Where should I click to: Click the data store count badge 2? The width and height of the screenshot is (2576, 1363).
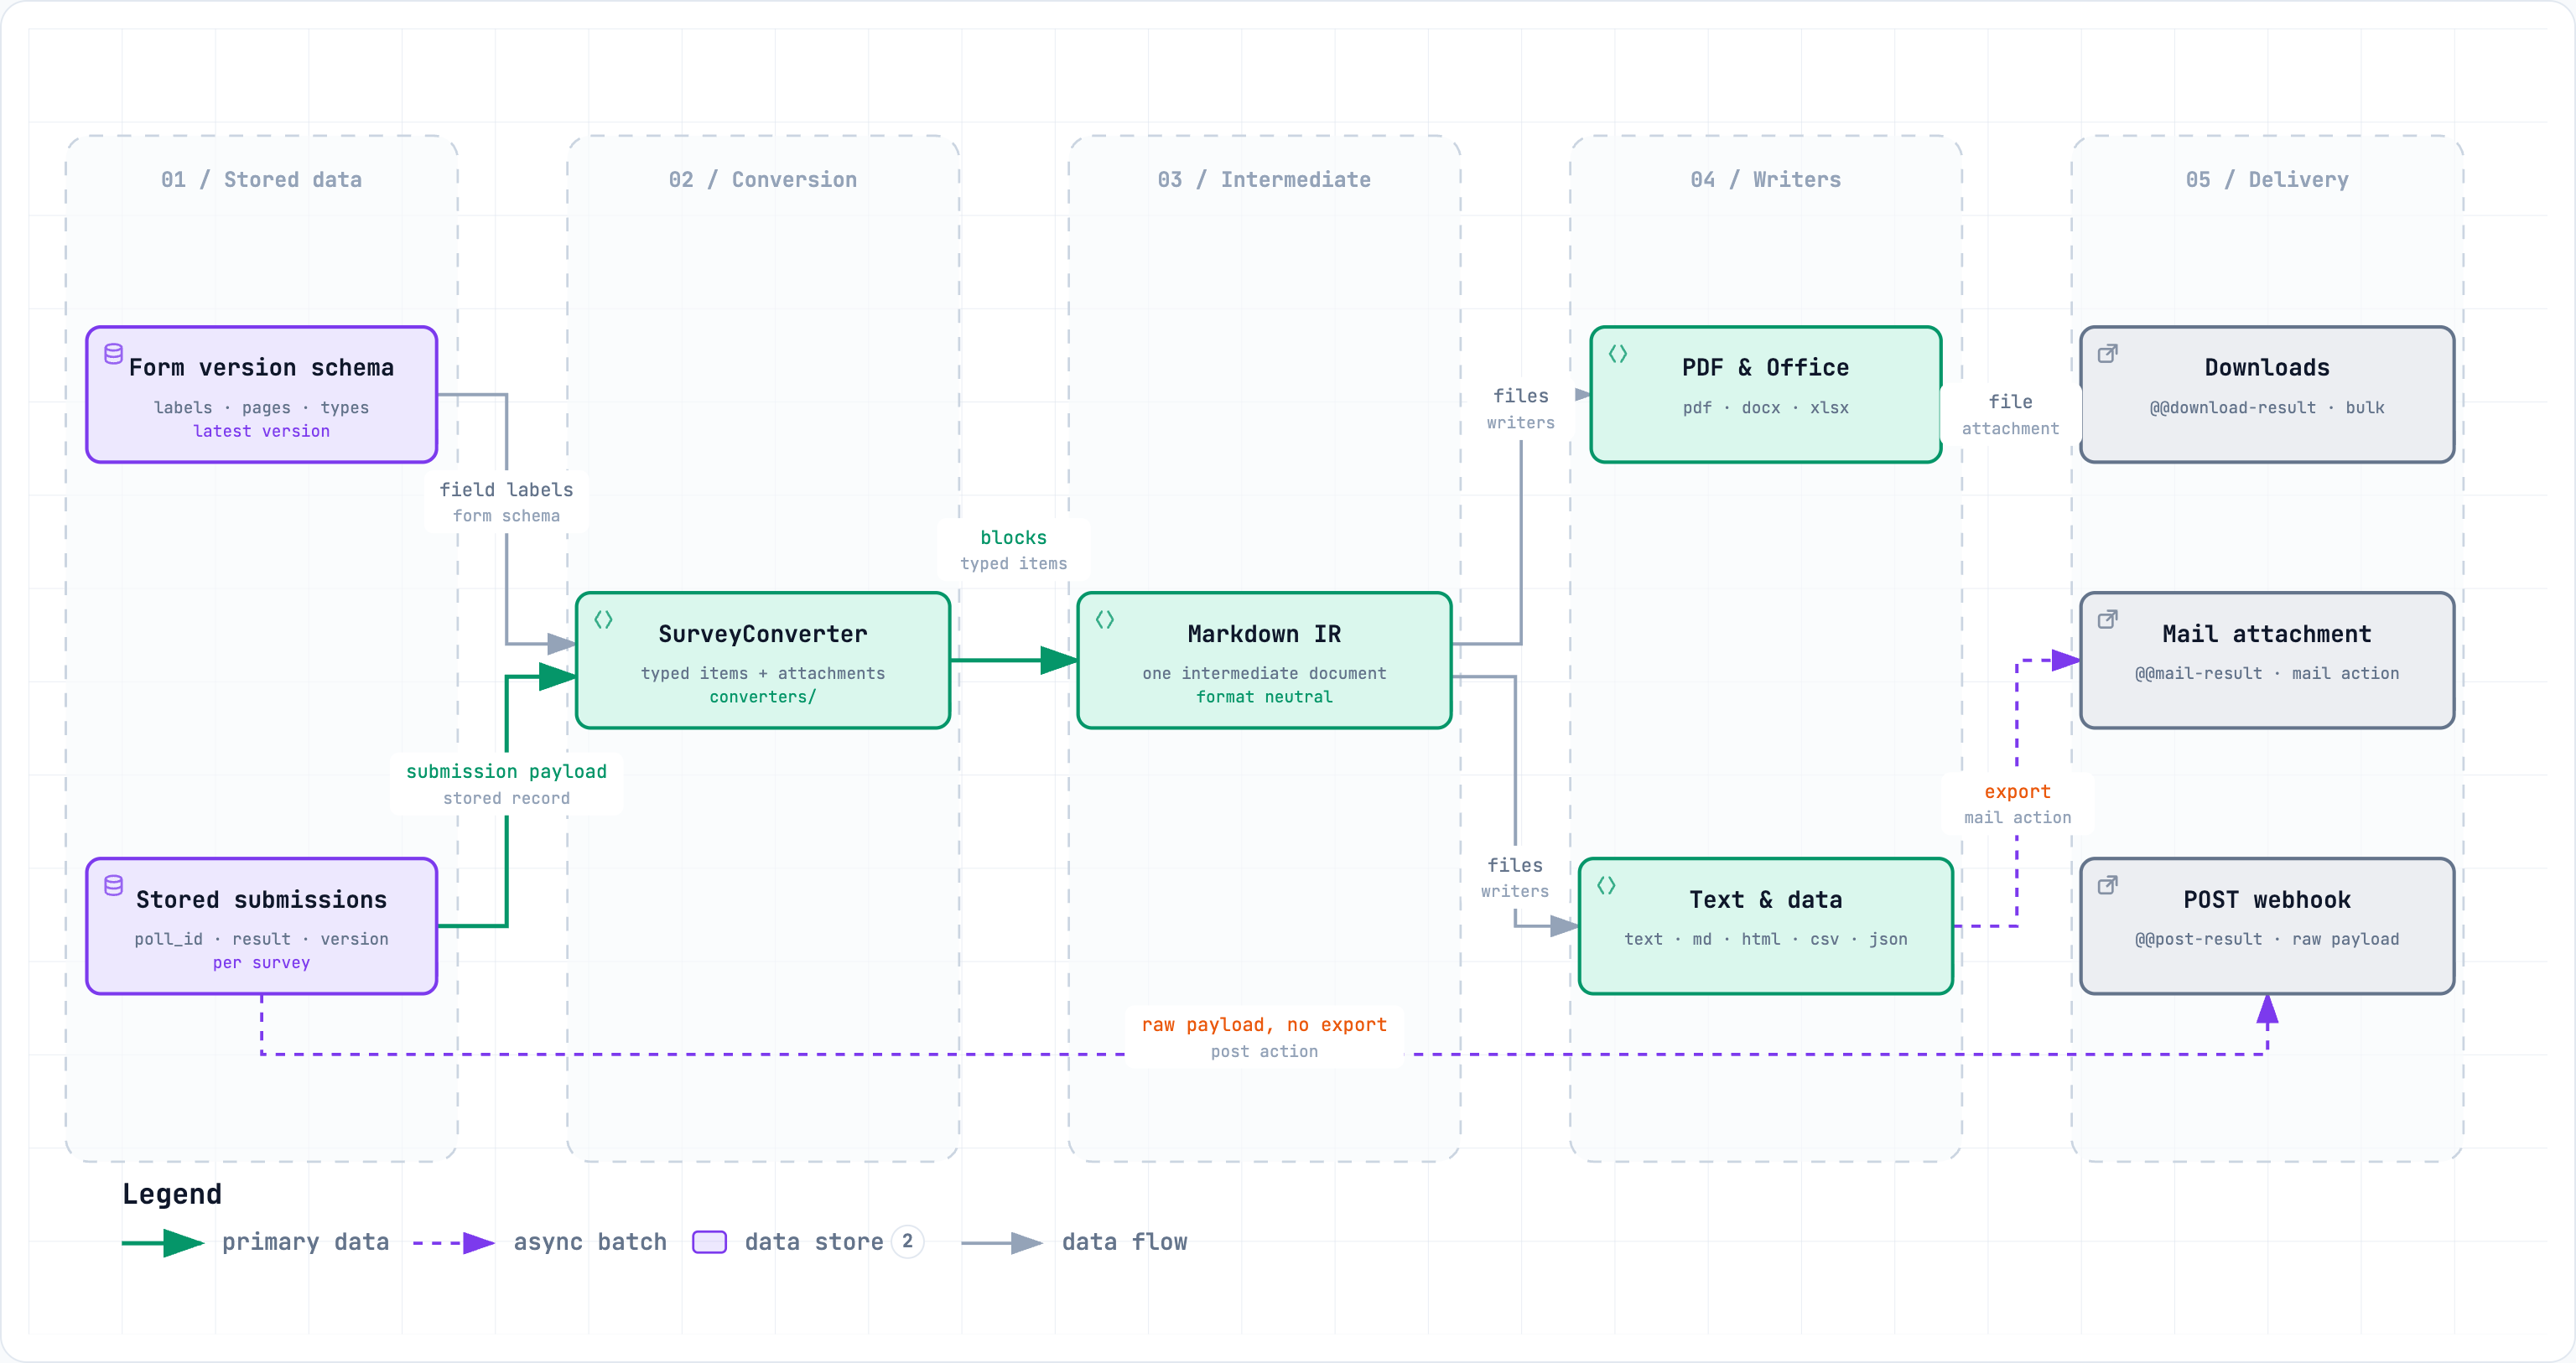click(907, 1242)
